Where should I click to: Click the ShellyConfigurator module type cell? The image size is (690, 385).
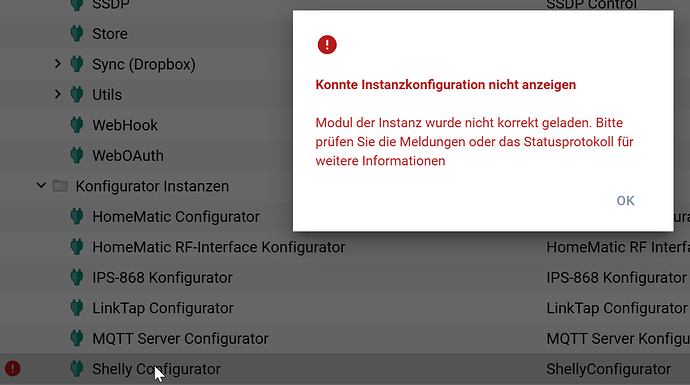tap(609, 369)
